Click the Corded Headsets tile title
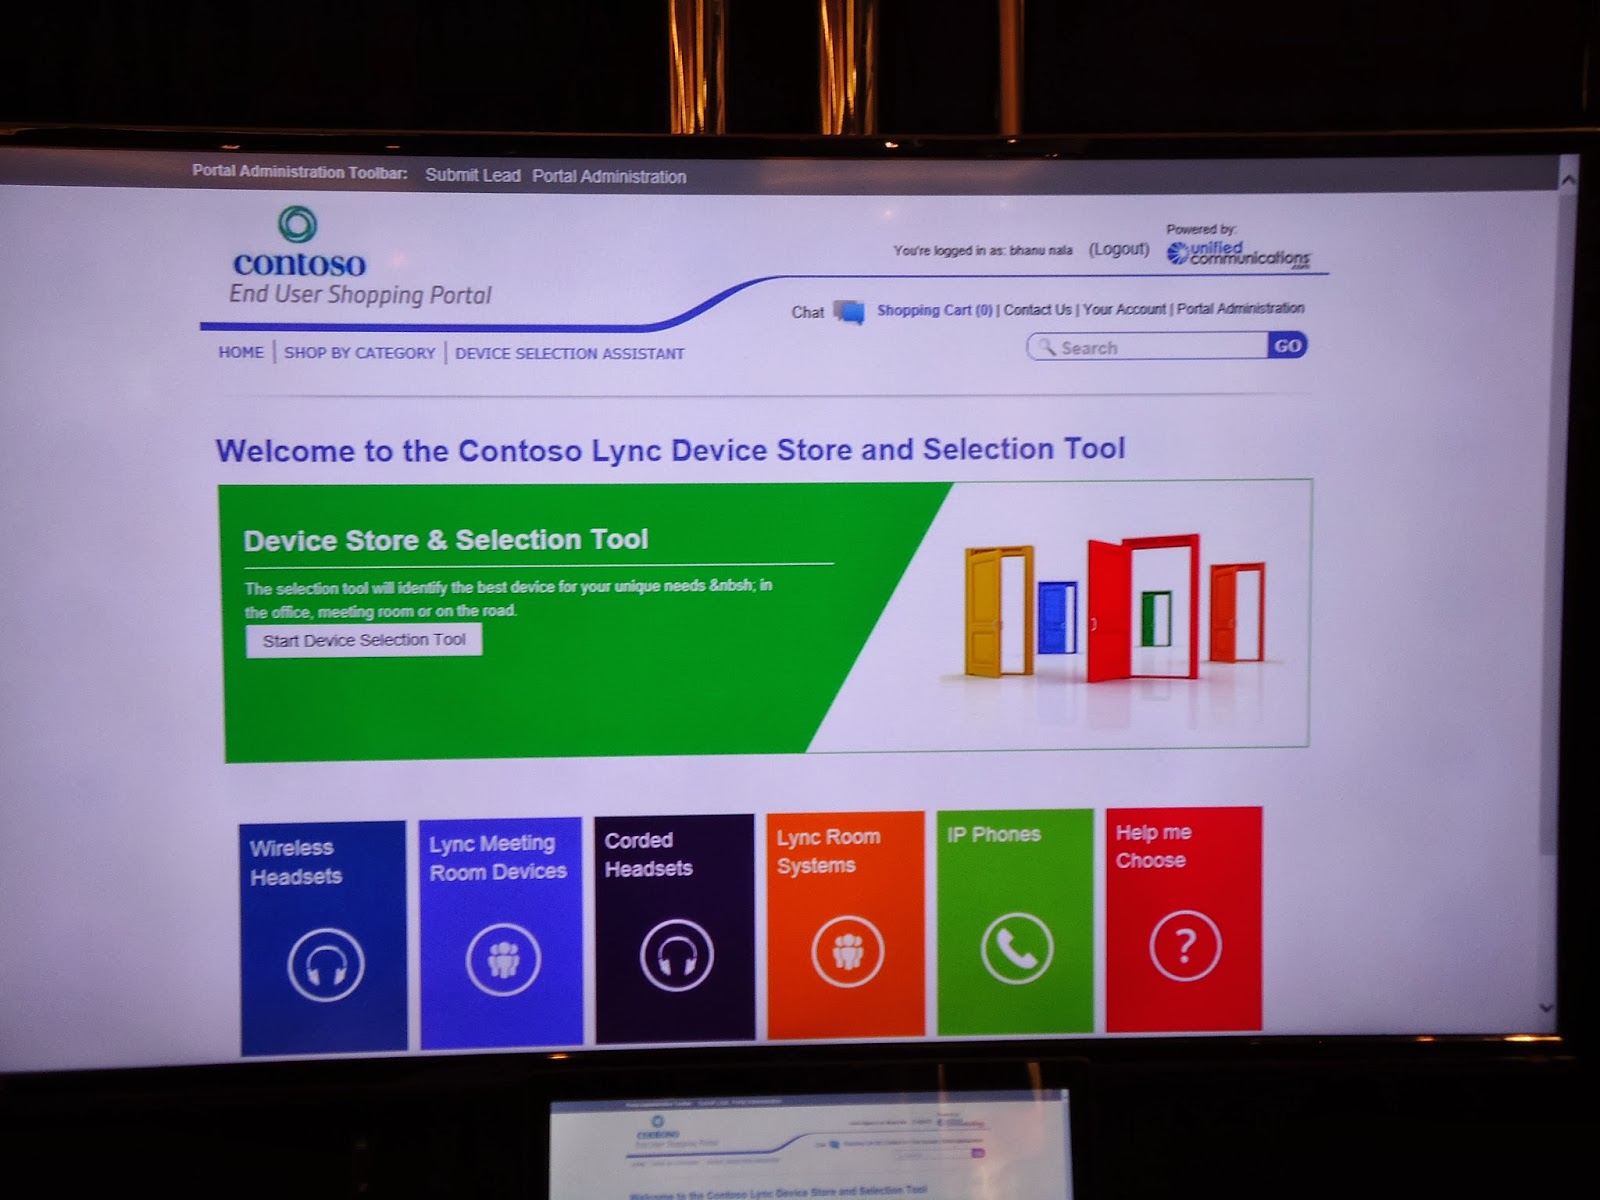 click(648, 854)
